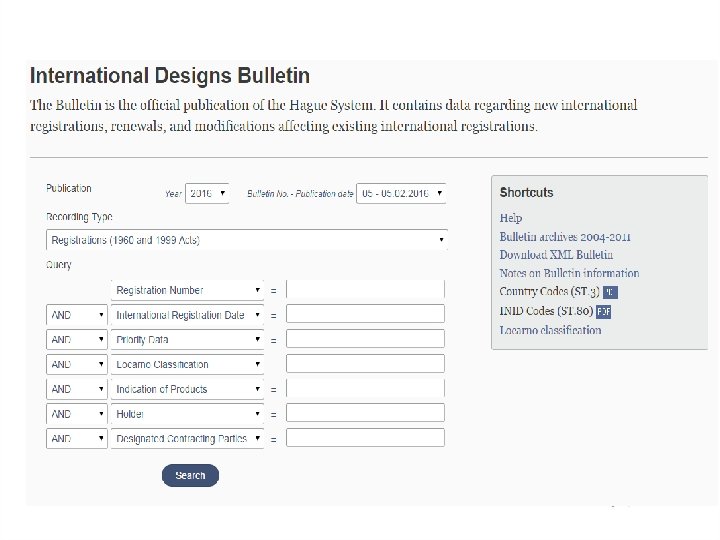
Task: Open the AND operator dropdown beside Holder
Action: click(77, 414)
